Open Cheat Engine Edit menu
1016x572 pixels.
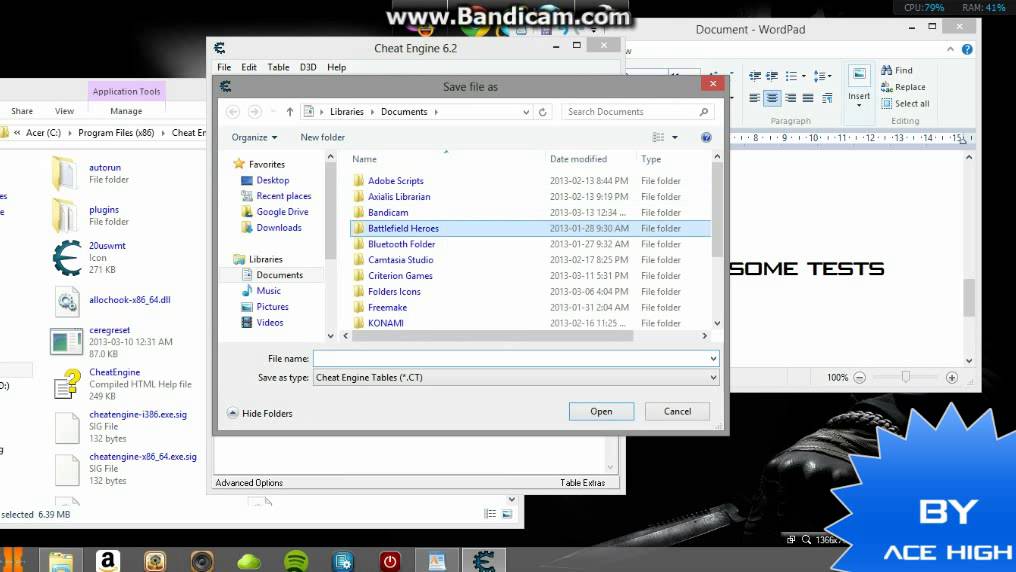tap(249, 67)
